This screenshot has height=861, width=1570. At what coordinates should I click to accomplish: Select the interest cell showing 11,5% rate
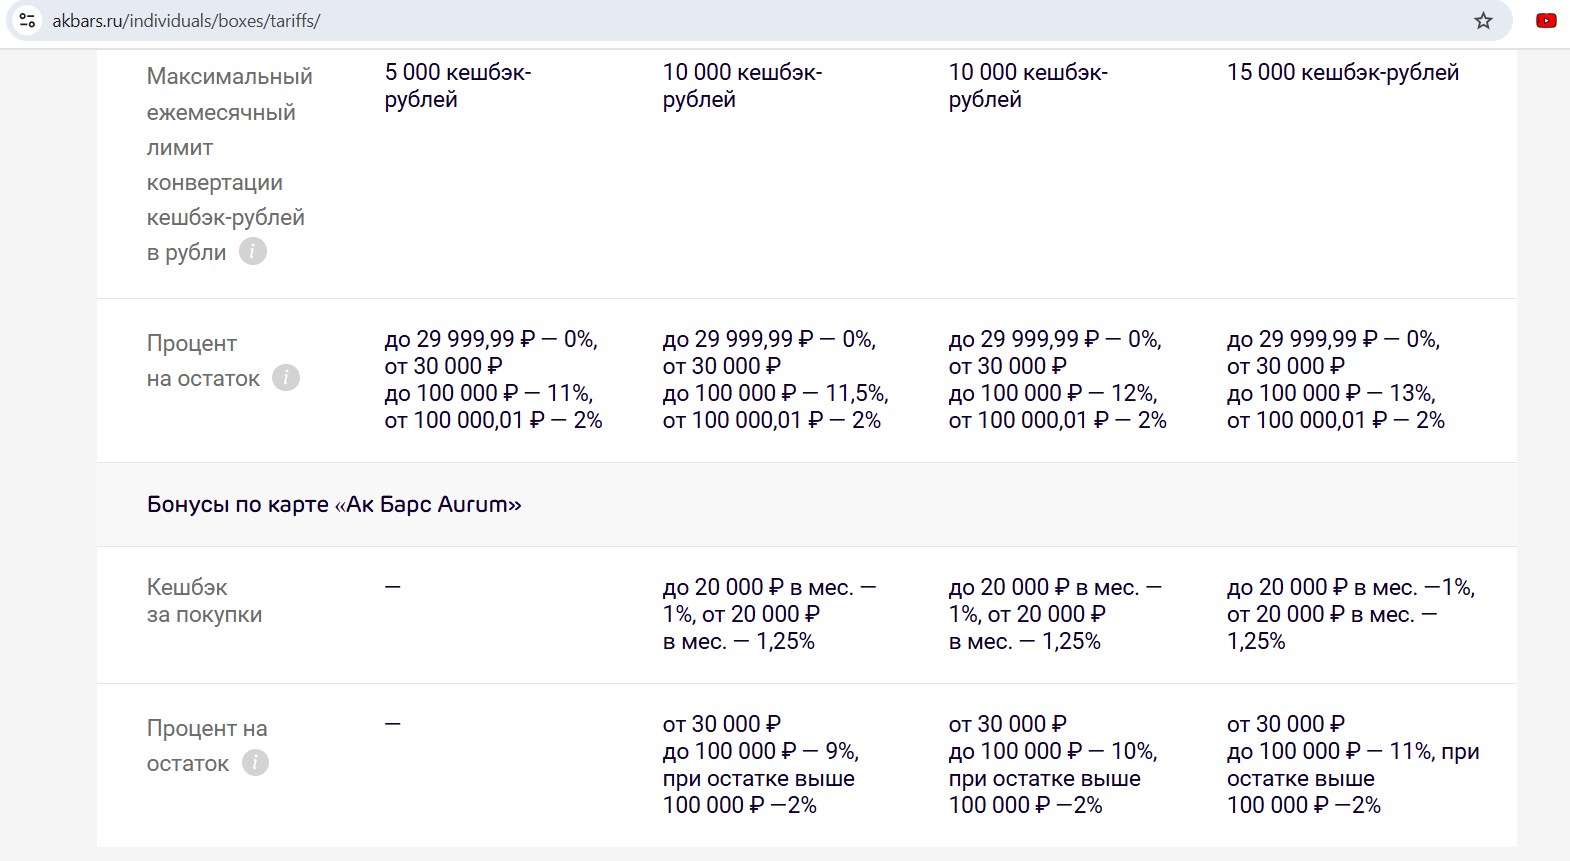point(775,380)
